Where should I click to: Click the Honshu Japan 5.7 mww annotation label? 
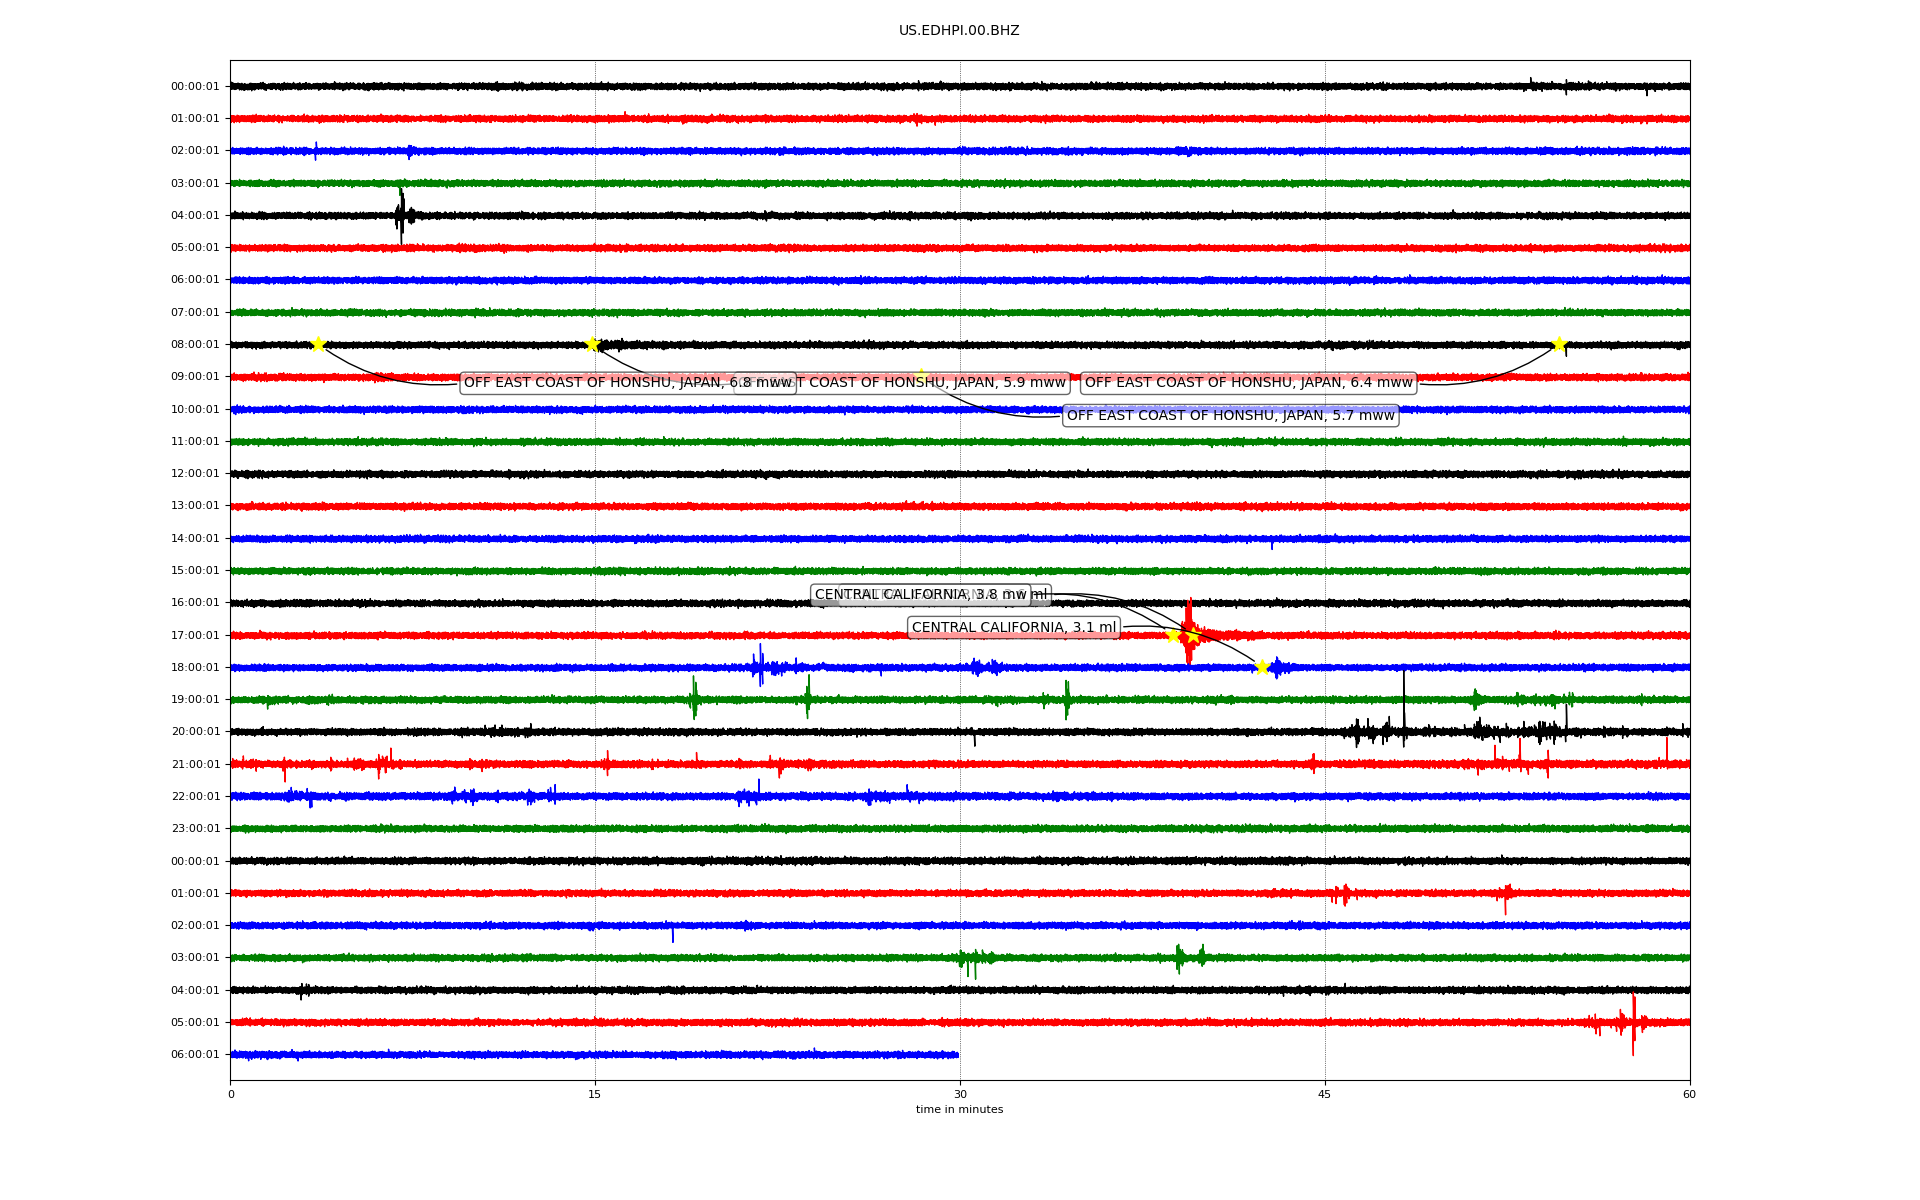tap(1230, 415)
